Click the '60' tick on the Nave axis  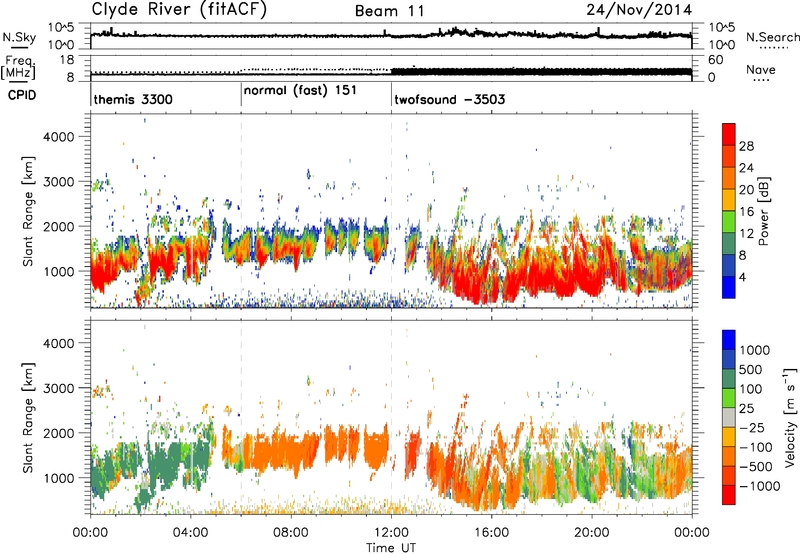[716, 60]
